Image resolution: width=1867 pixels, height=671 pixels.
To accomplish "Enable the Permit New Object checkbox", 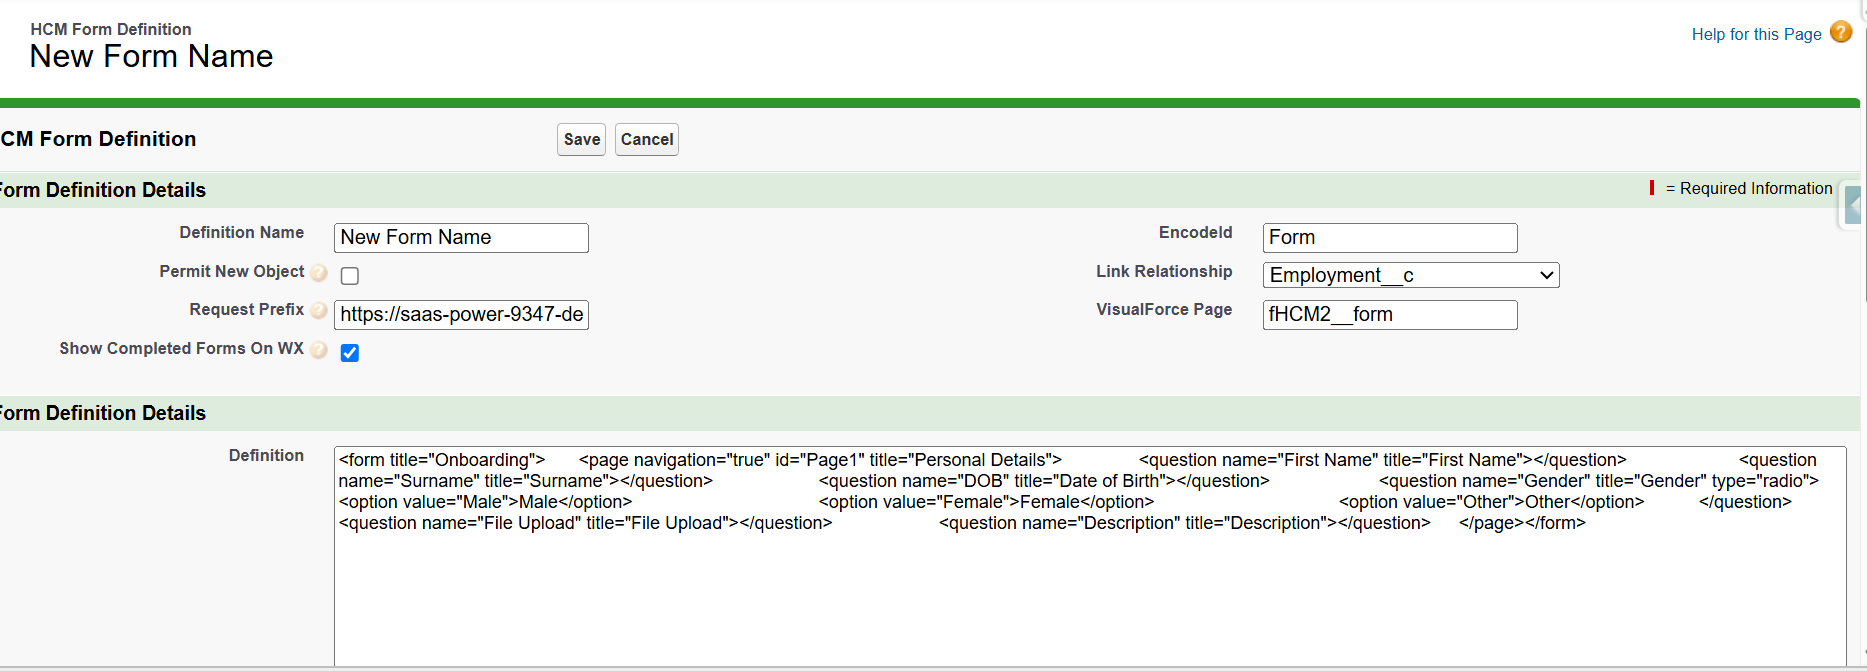I will (350, 275).
